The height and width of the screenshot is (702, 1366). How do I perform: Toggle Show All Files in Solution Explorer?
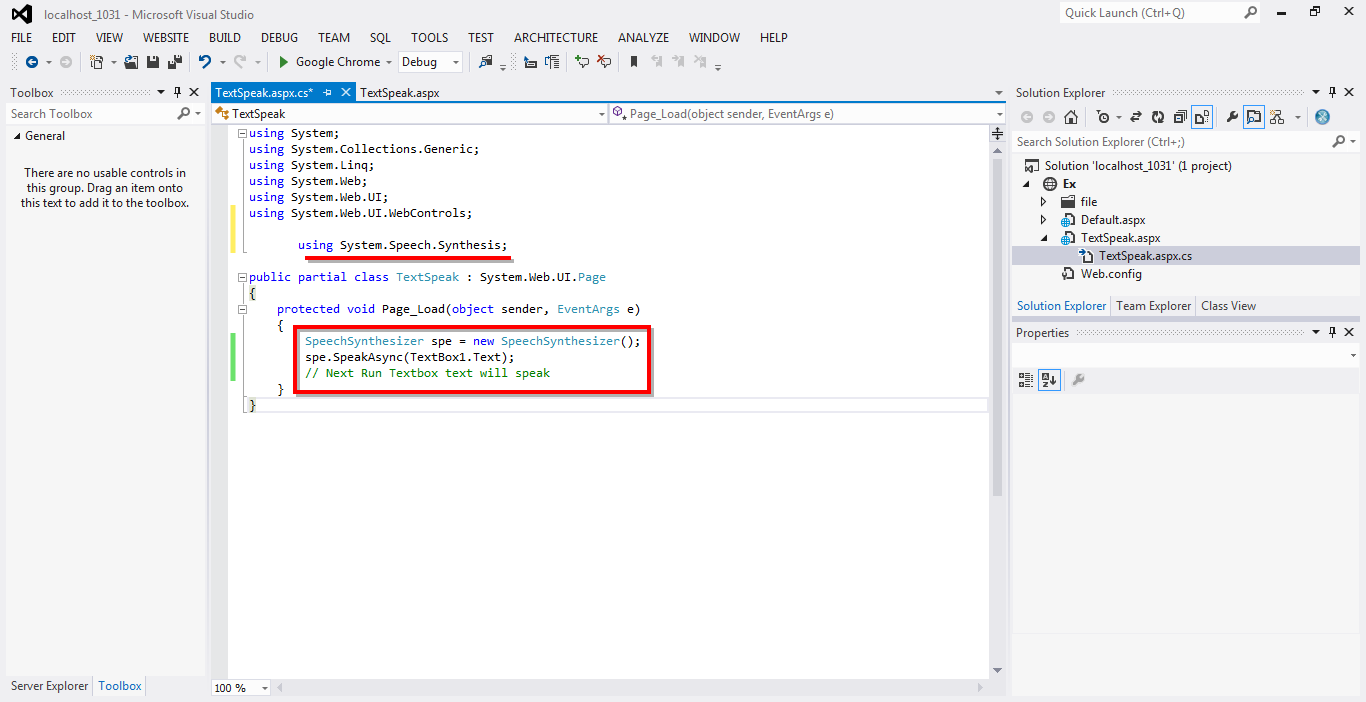click(x=1200, y=116)
